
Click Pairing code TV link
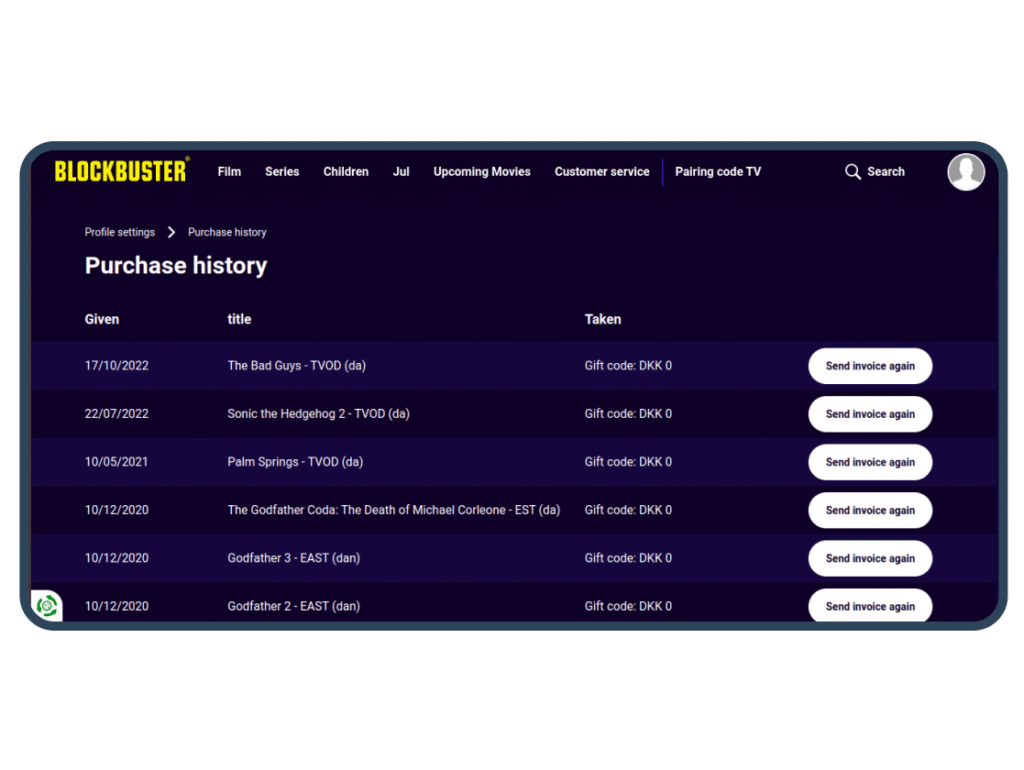pyautogui.click(x=718, y=172)
